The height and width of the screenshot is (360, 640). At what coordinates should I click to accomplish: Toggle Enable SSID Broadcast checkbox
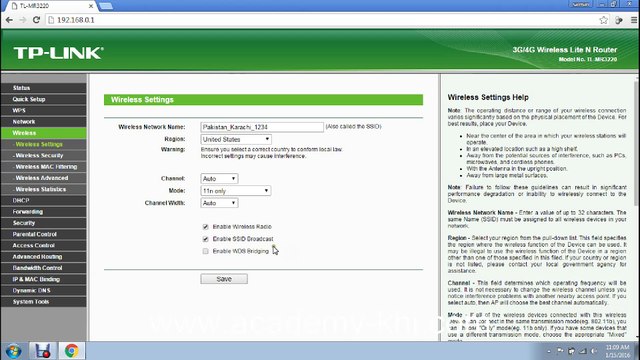click(x=205, y=239)
